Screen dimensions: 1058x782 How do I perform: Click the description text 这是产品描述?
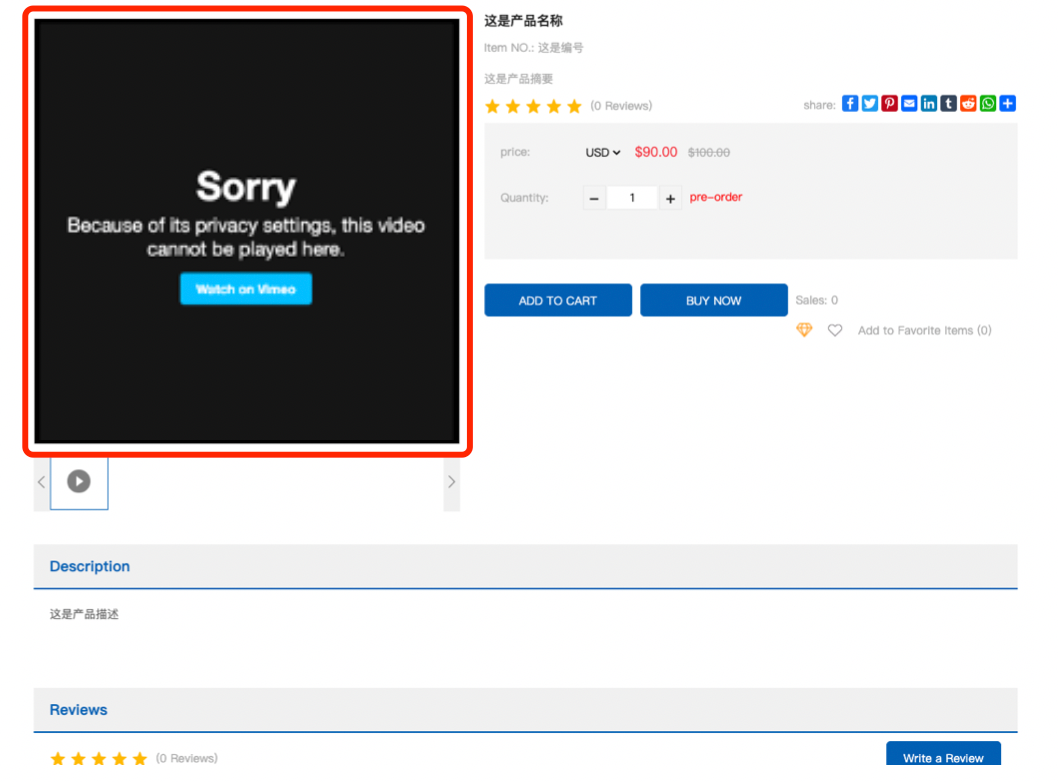click(84, 614)
